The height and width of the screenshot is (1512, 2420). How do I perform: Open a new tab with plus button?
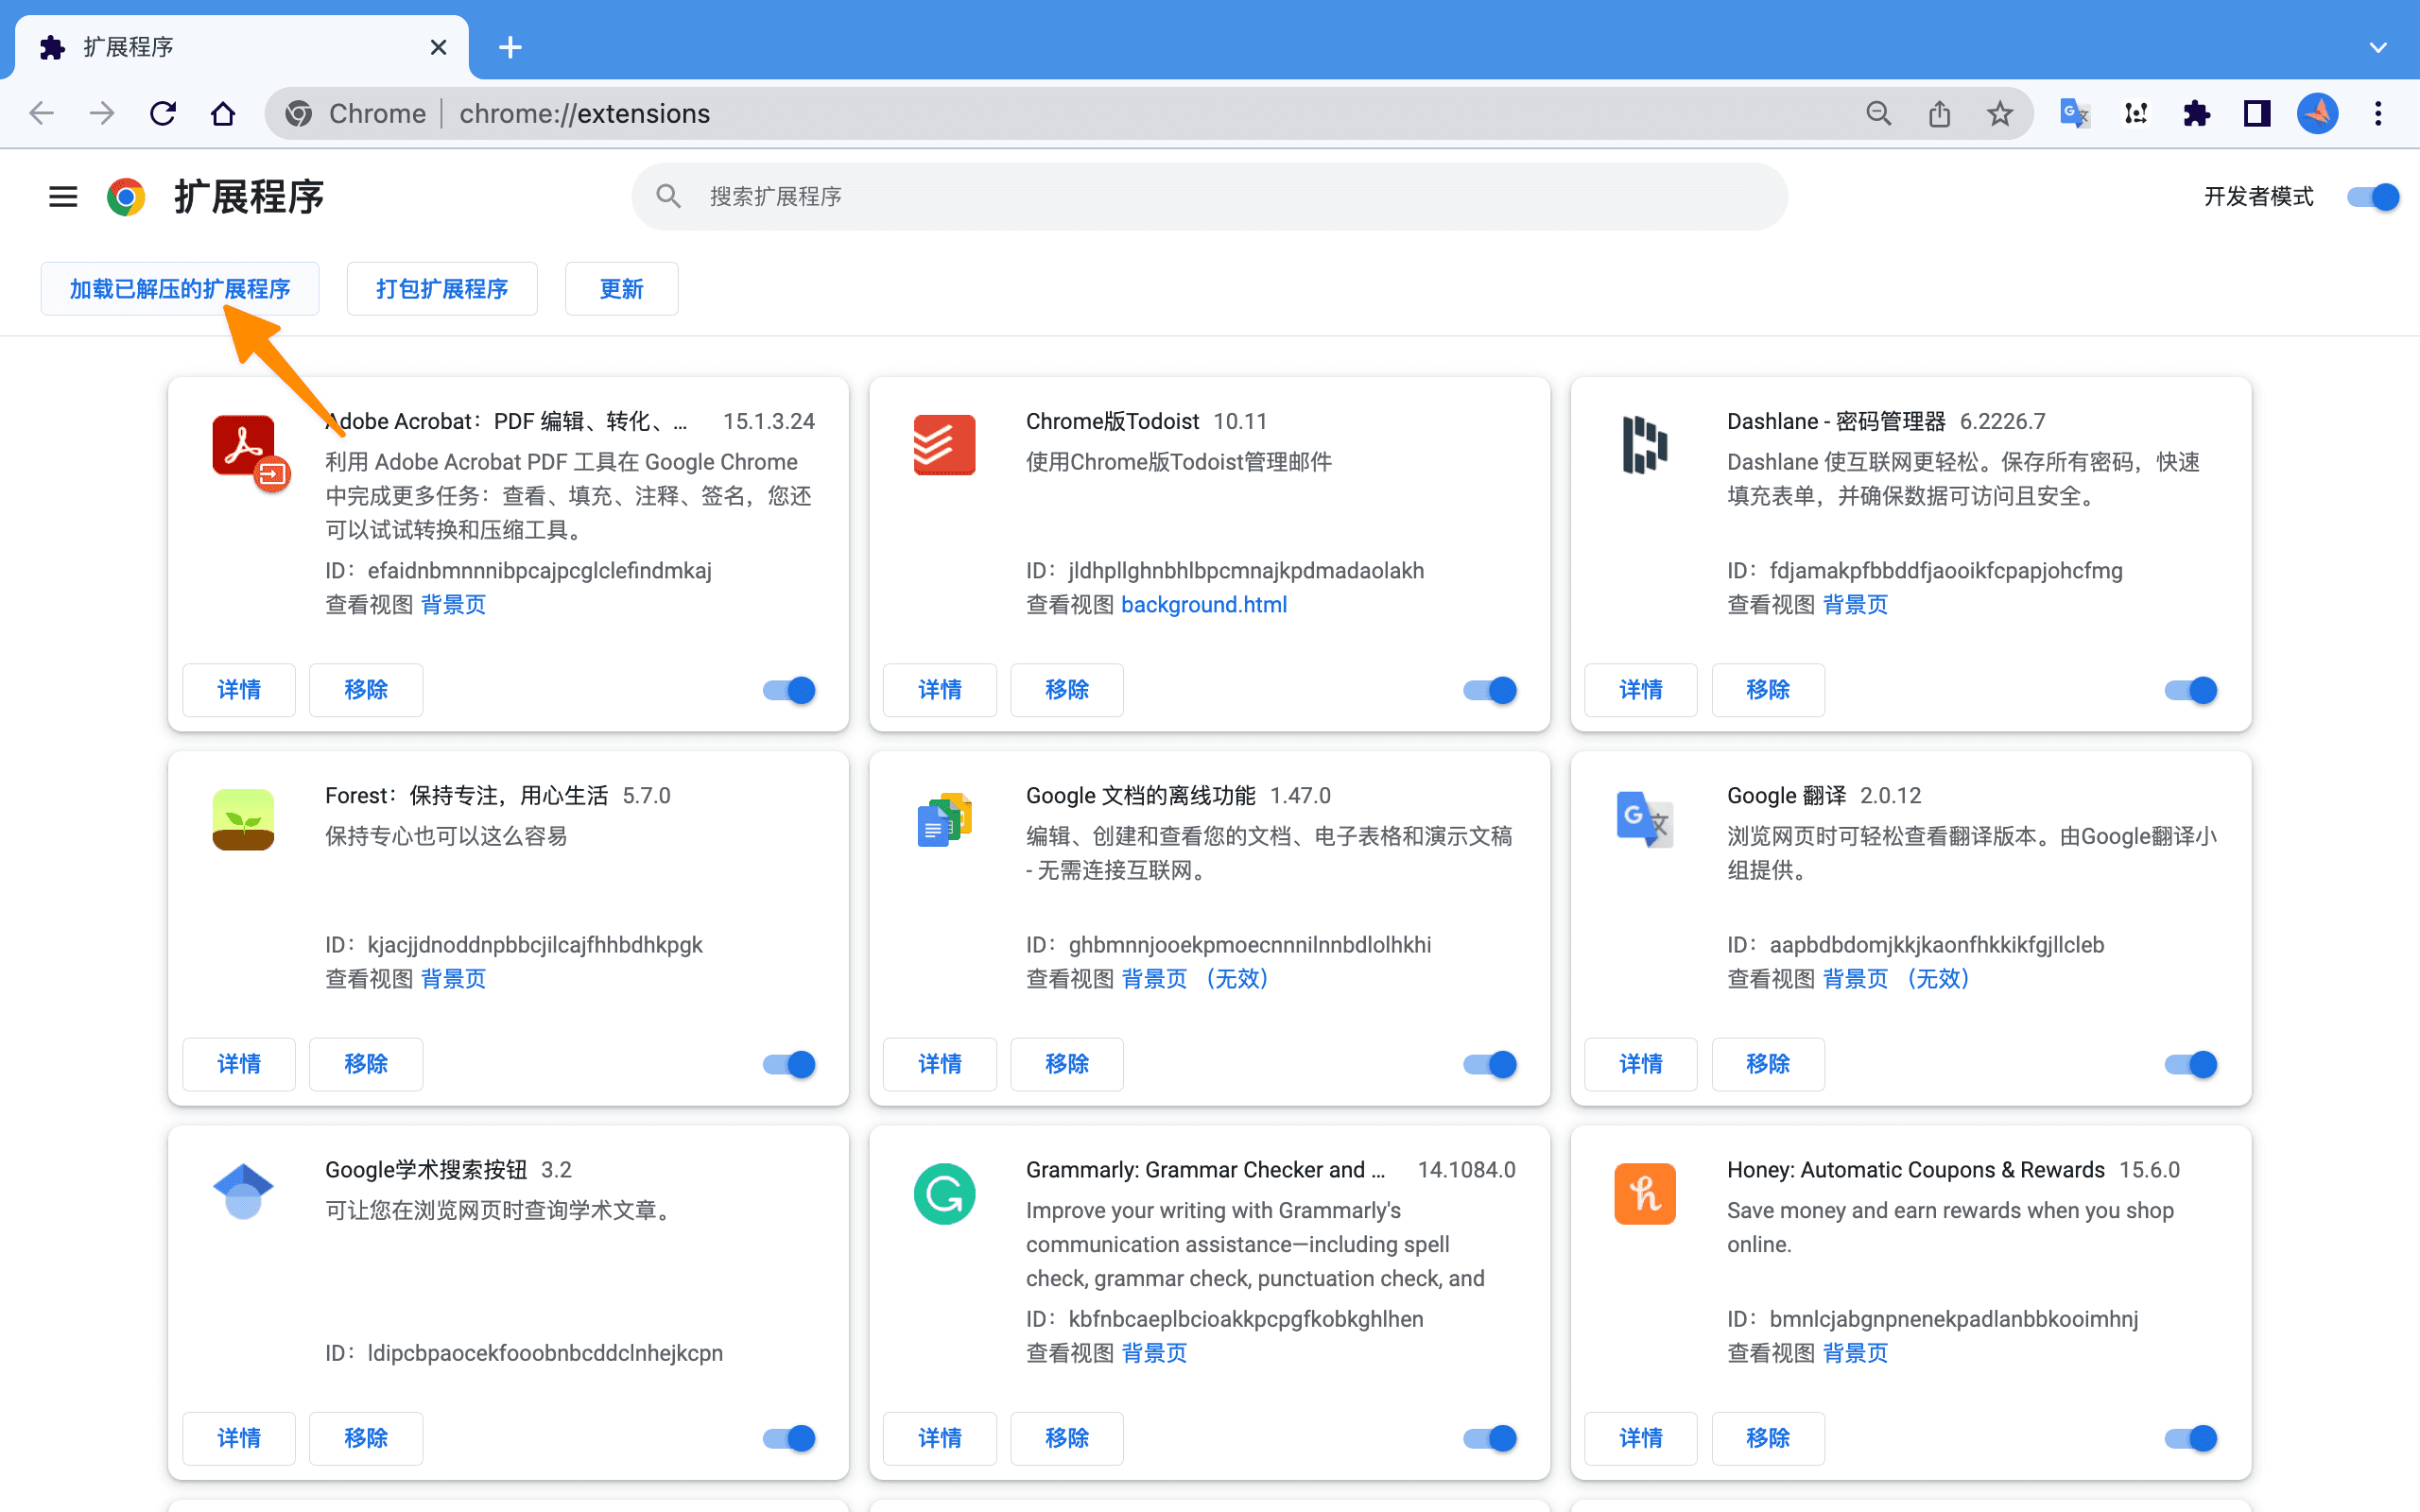pyautogui.click(x=510, y=47)
